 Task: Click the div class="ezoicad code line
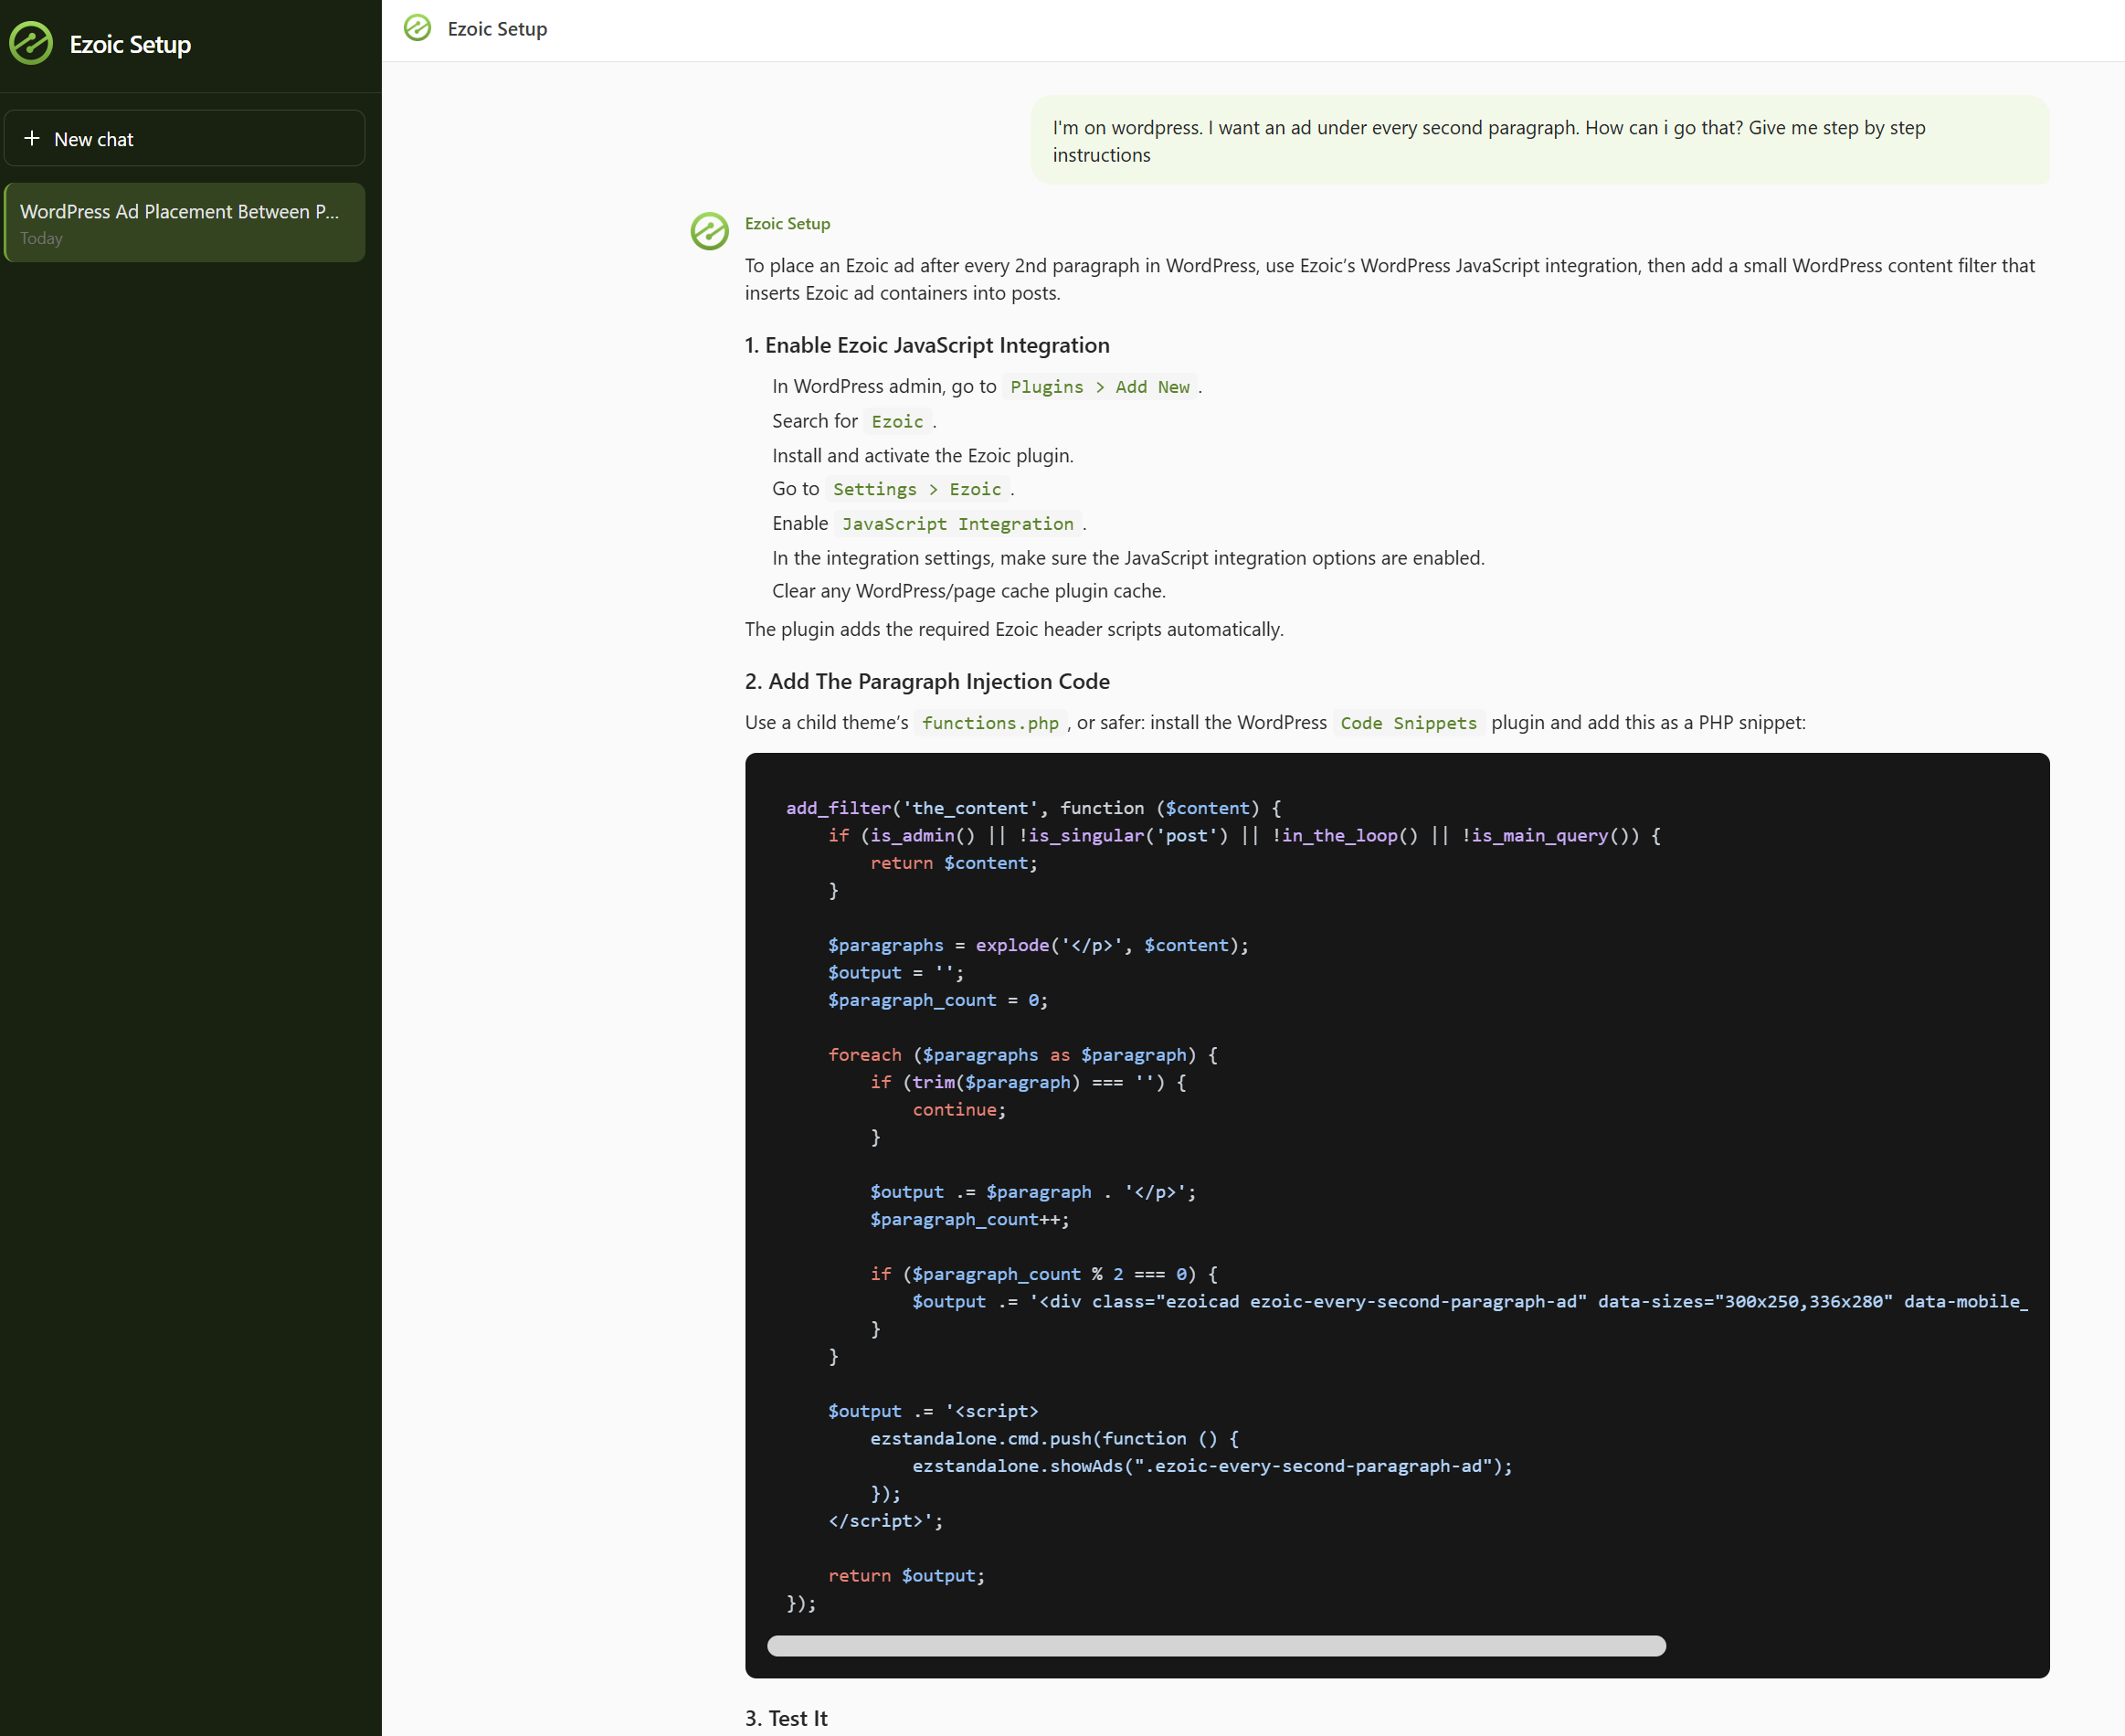coord(1470,1301)
